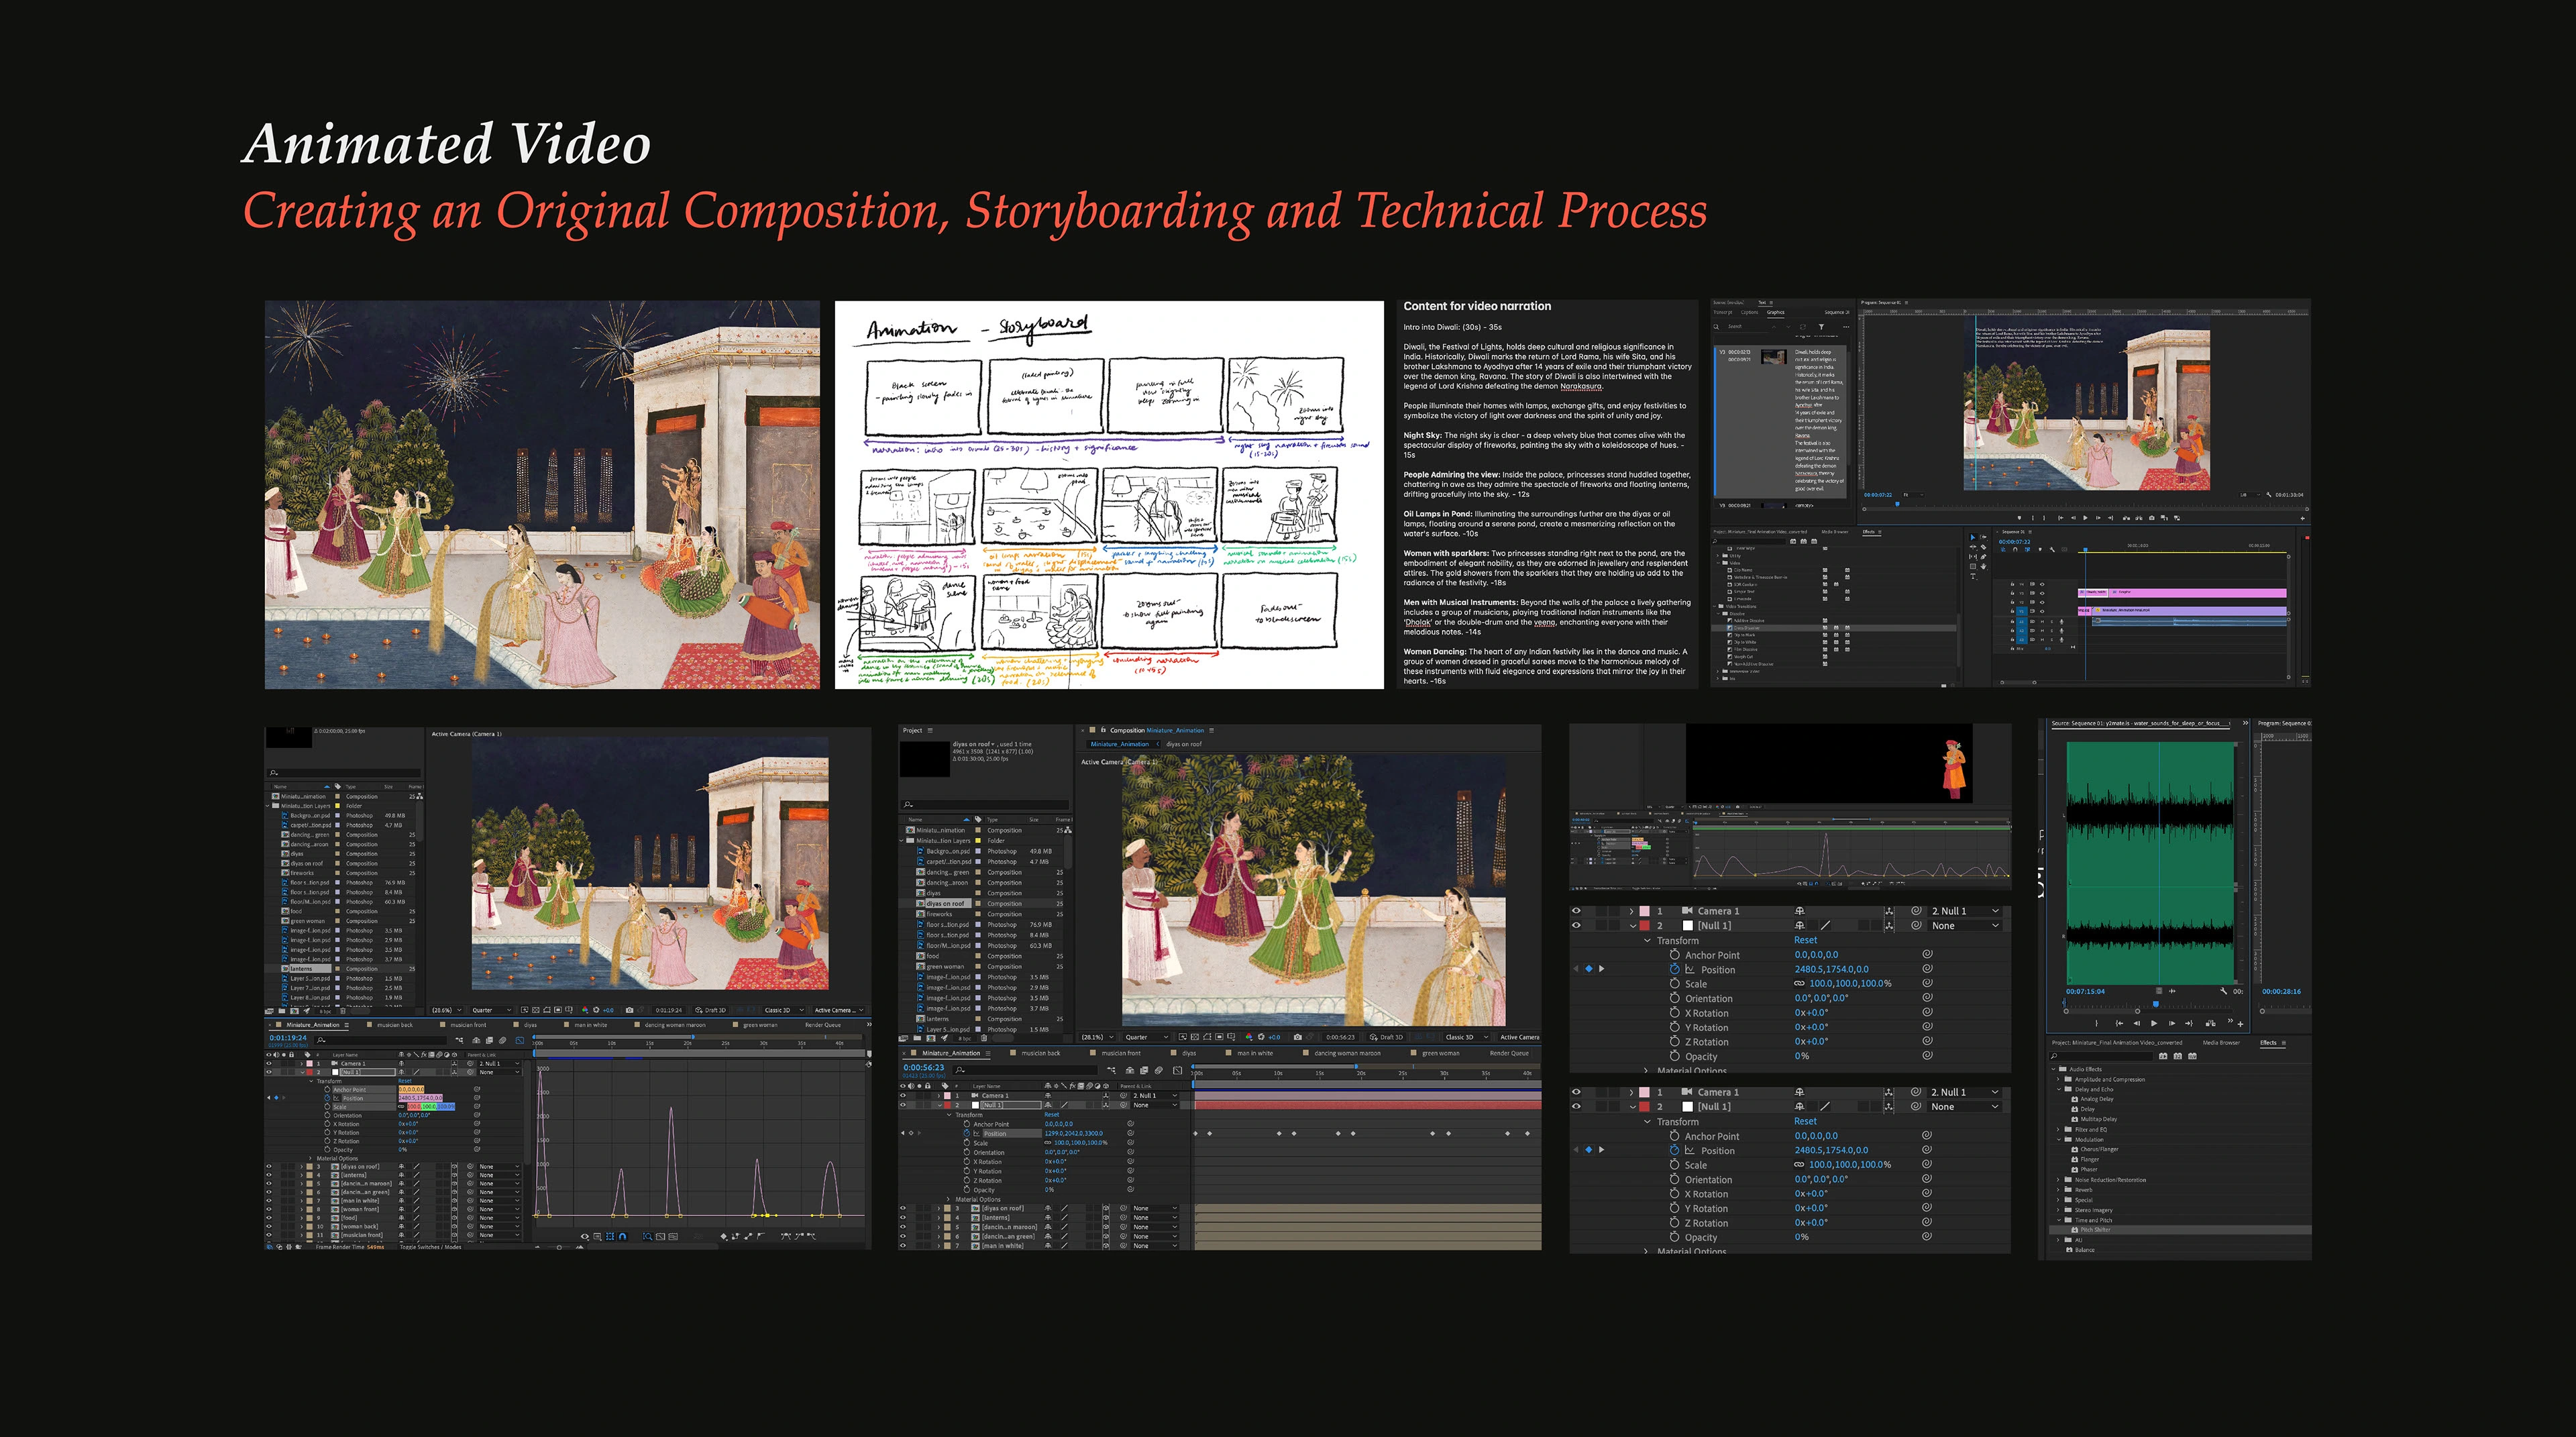Open composition mini-flowchart in second AE timeline
Screen dimensions: 2576x1437
coord(1112,1071)
